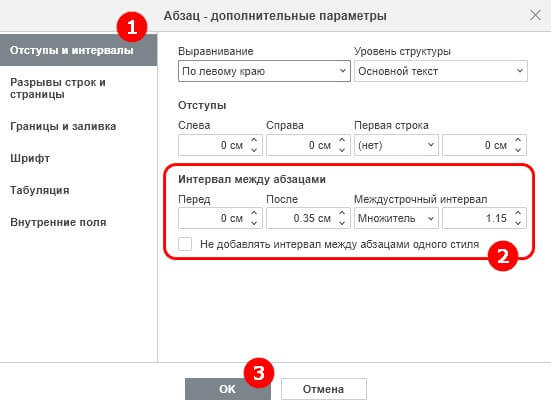
Task: Increase the Перед spacing value
Action: [254, 213]
